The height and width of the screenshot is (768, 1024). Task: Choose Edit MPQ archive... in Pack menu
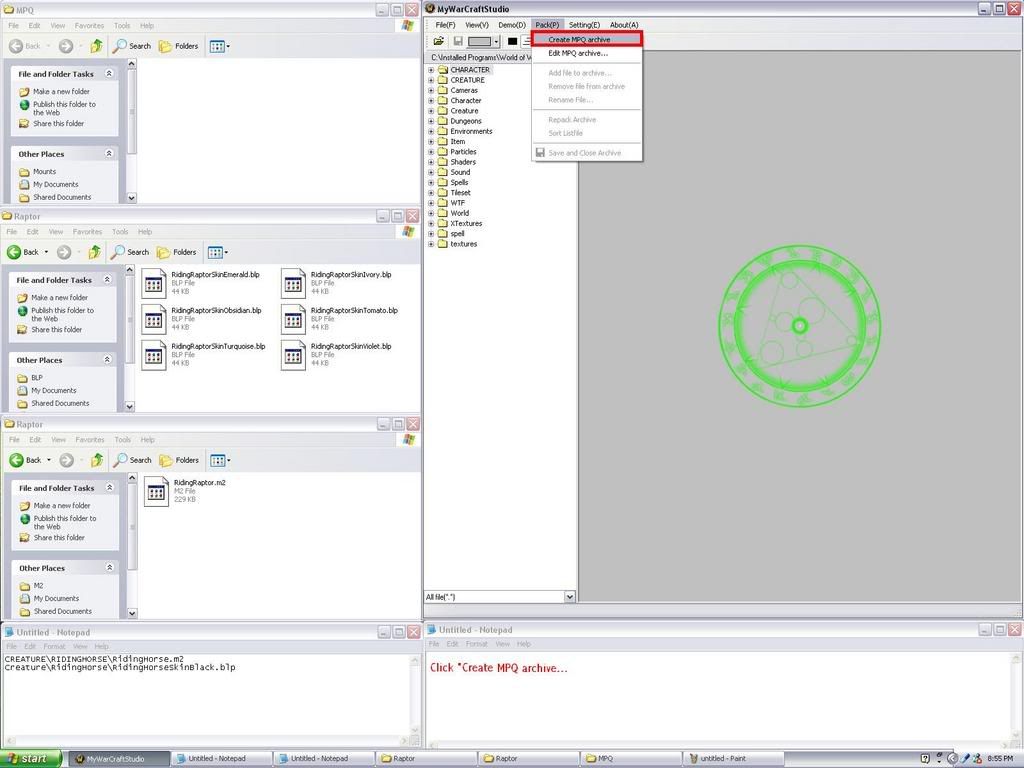pyautogui.click(x=578, y=54)
